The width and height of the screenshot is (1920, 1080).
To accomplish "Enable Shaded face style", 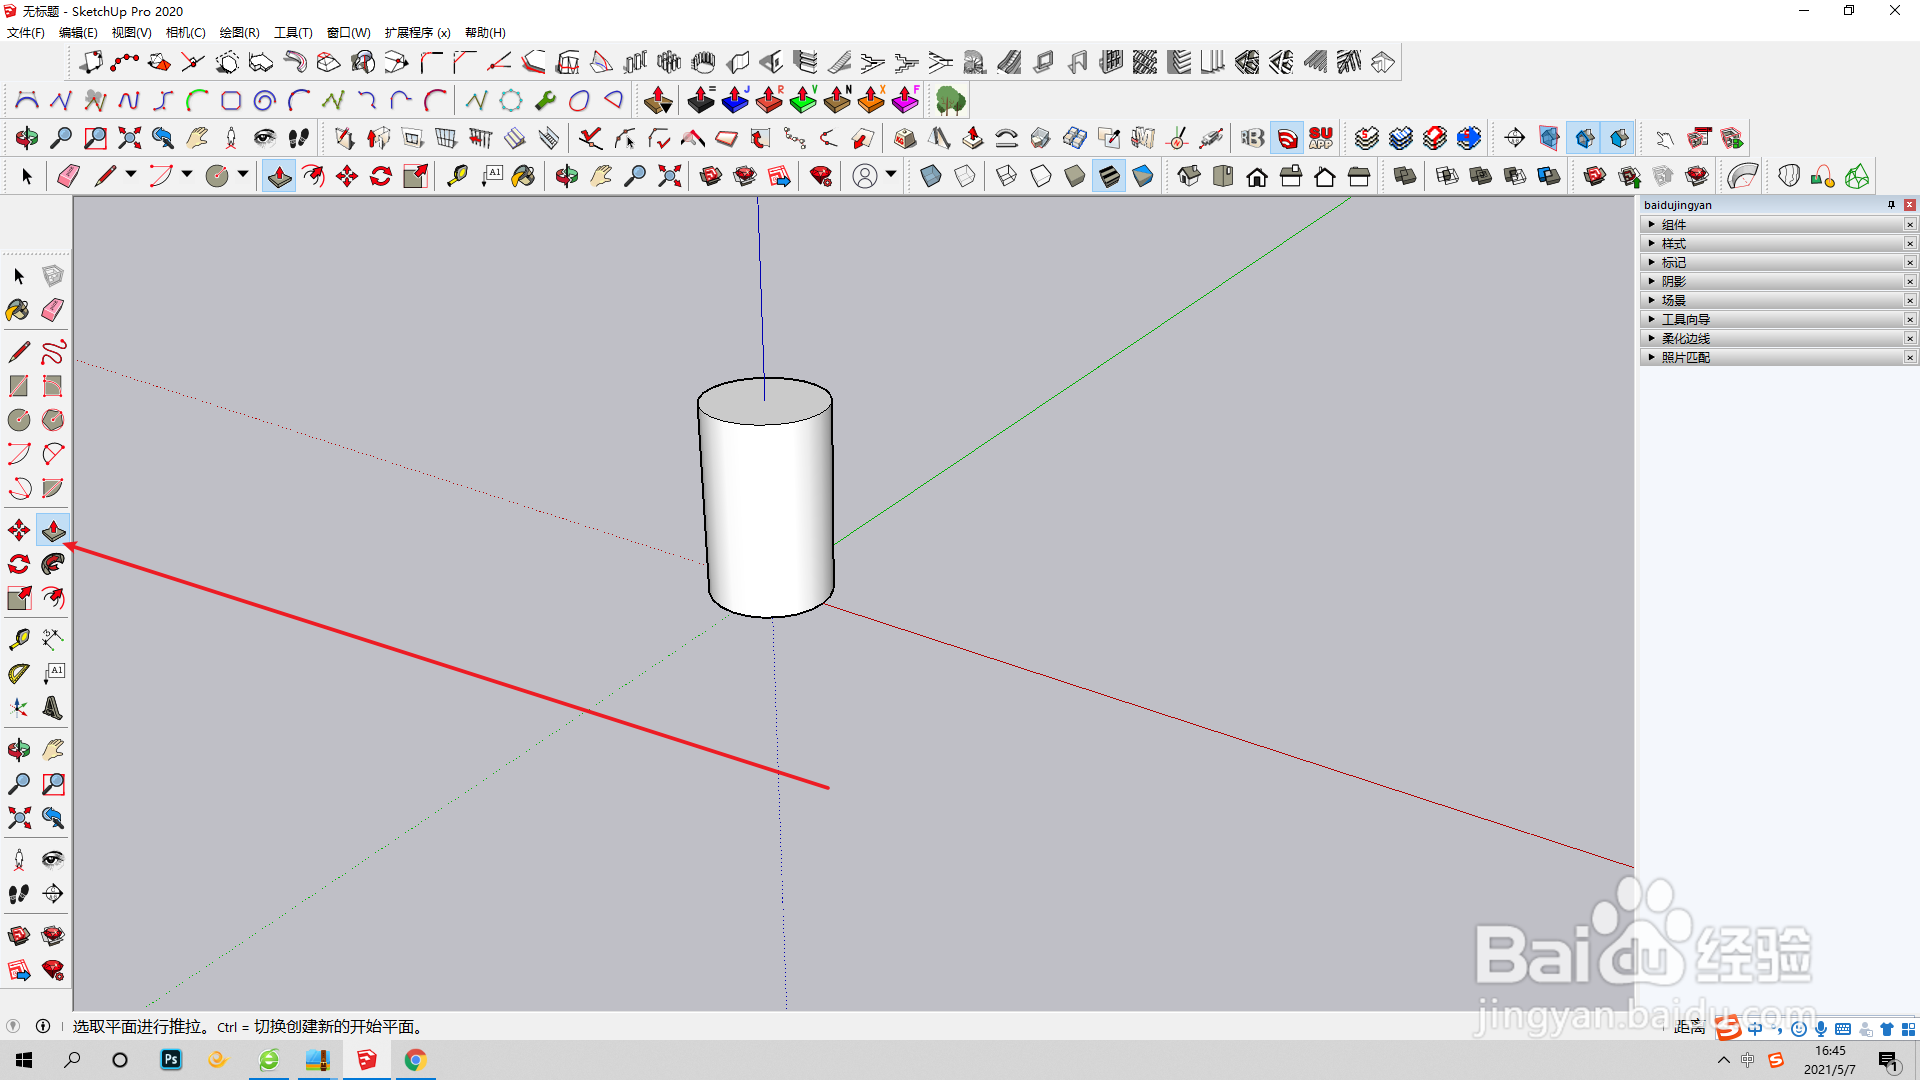I will coord(1075,177).
